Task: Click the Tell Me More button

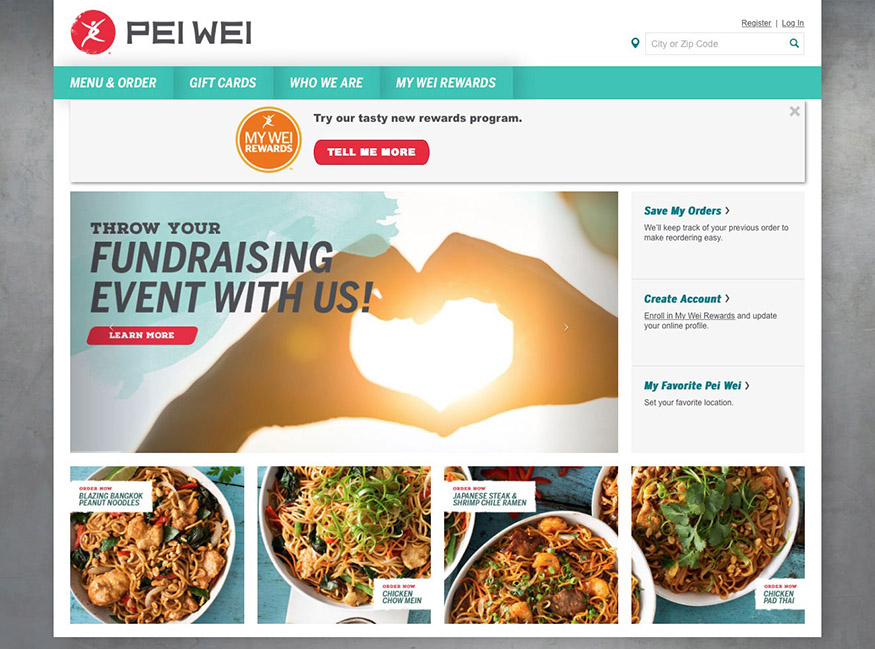Action: (x=371, y=152)
